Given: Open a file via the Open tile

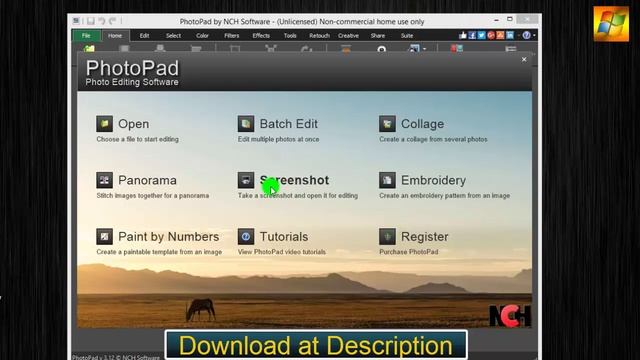Looking at the screenshot, I should [122, 124].
